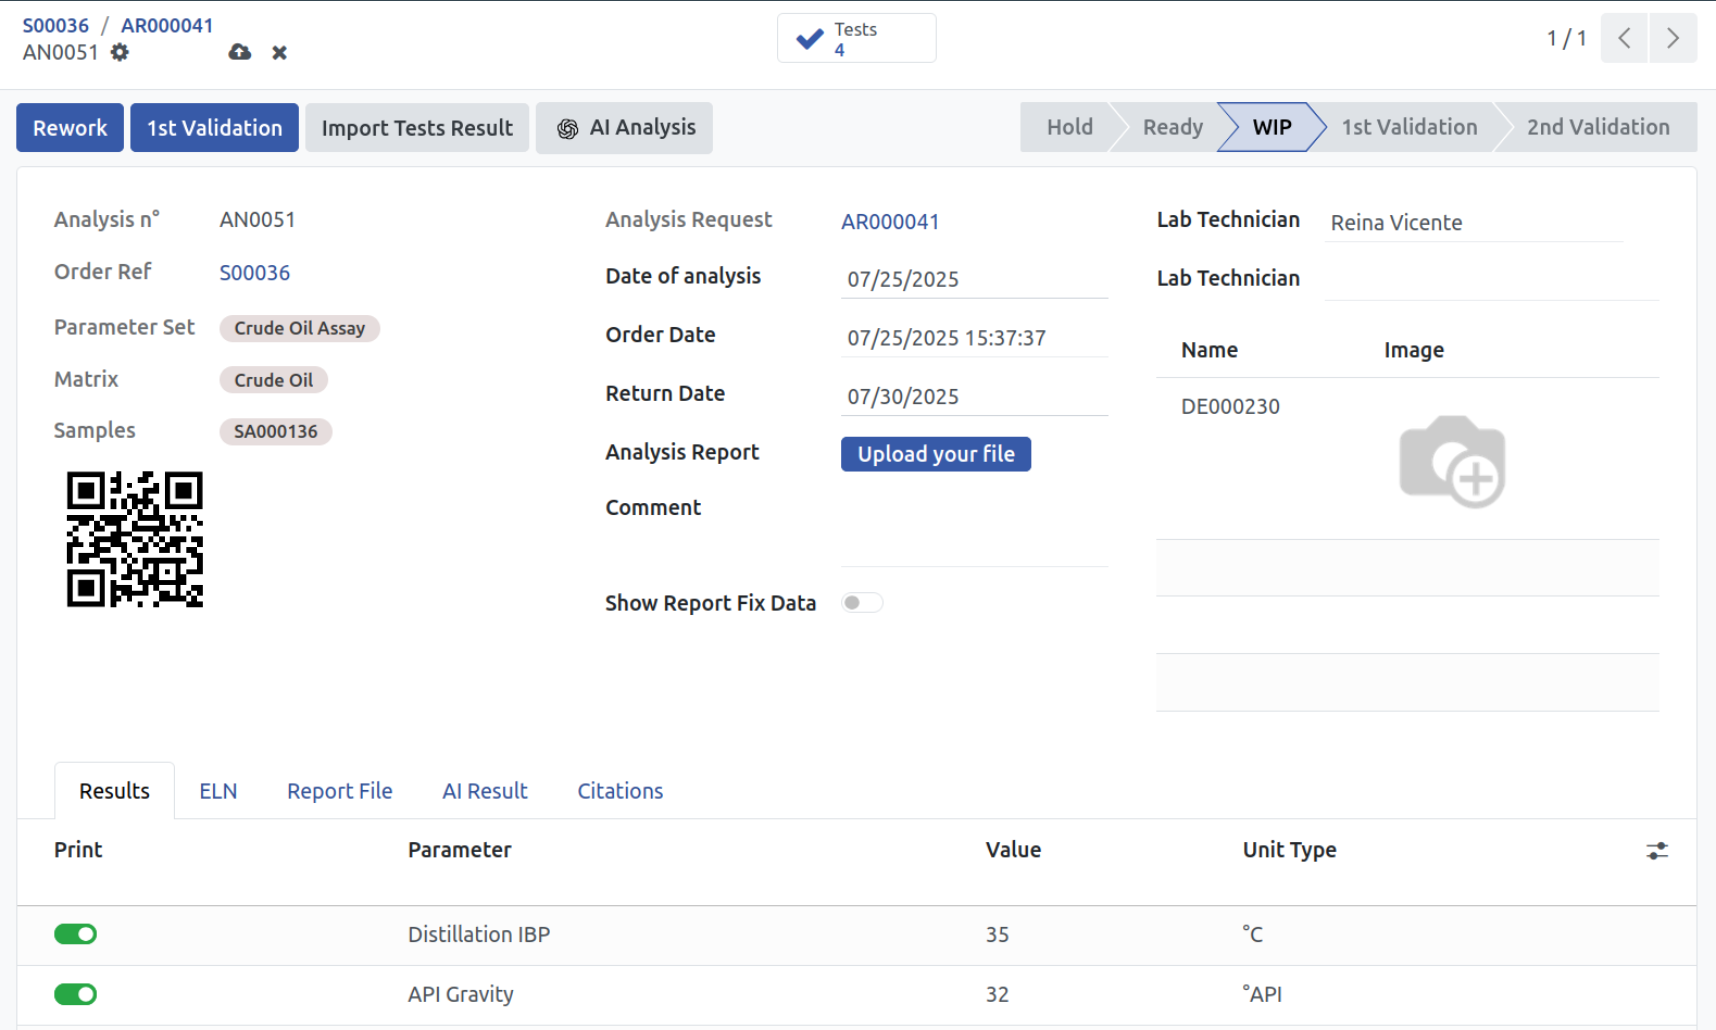Screen dimensions: 1716x1030
Task: Open the Tests 4 stat button
Action: [857, 38]
